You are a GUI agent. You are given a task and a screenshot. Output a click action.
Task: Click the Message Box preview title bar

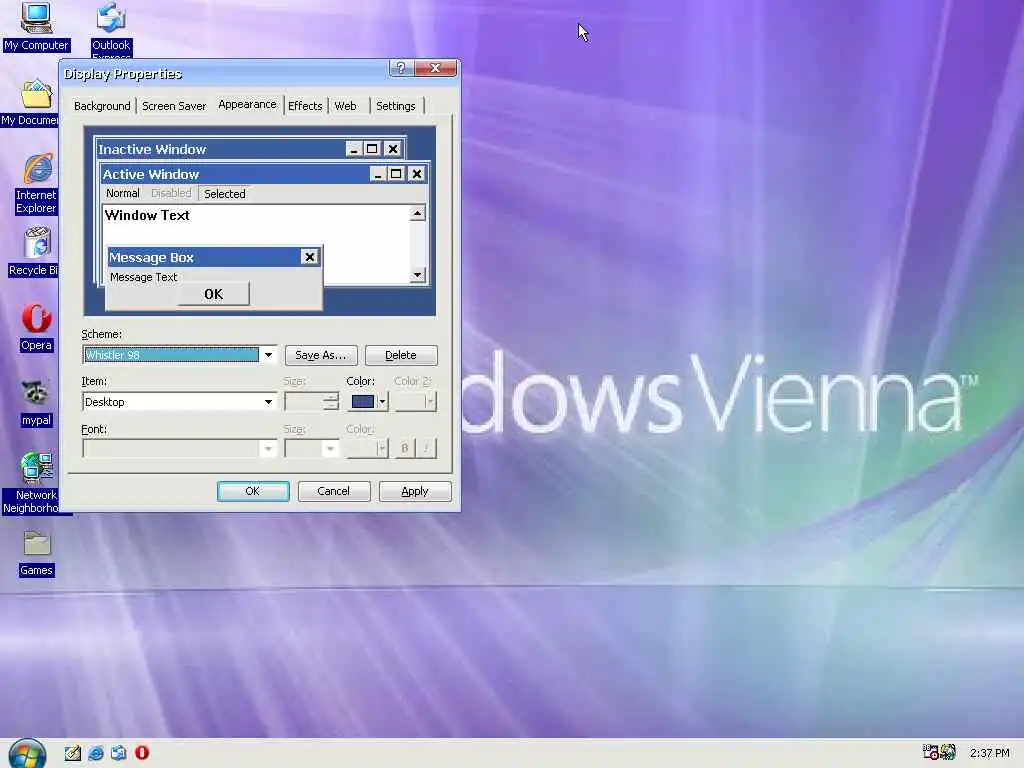204,257
